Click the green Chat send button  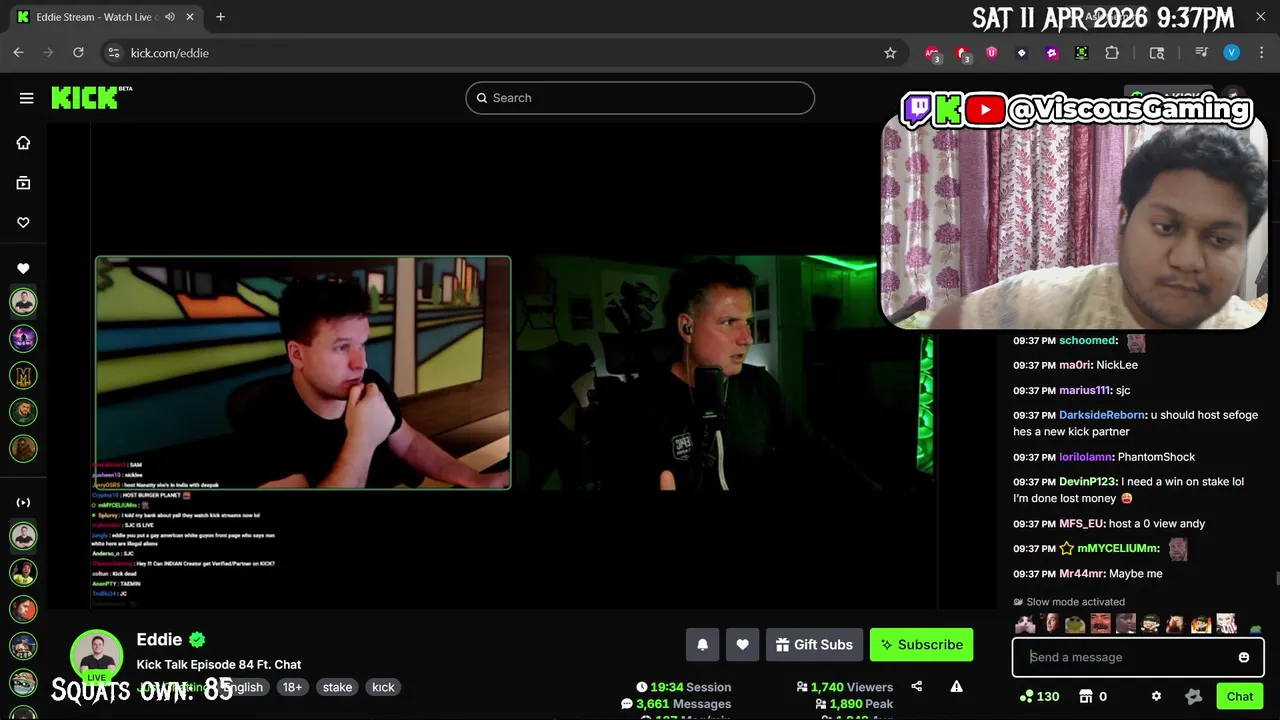click(1240, 696)
